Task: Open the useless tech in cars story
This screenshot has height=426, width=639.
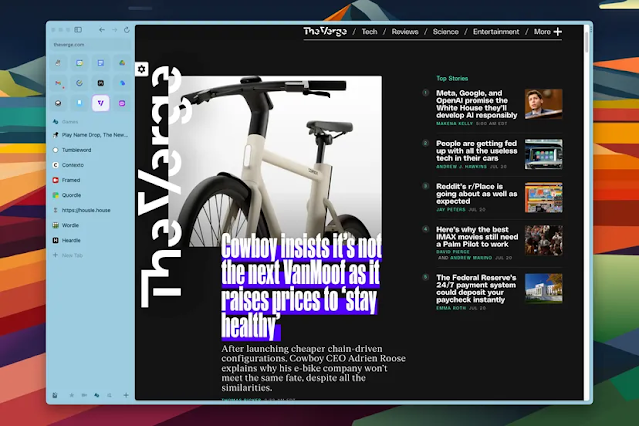Action: point(476,151)
